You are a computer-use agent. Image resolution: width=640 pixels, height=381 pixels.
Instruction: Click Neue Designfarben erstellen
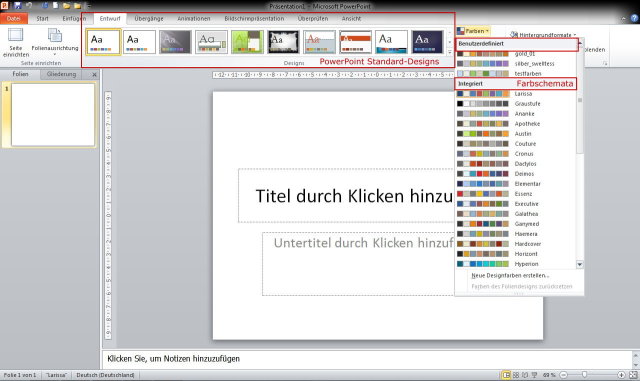click(510, 276)
